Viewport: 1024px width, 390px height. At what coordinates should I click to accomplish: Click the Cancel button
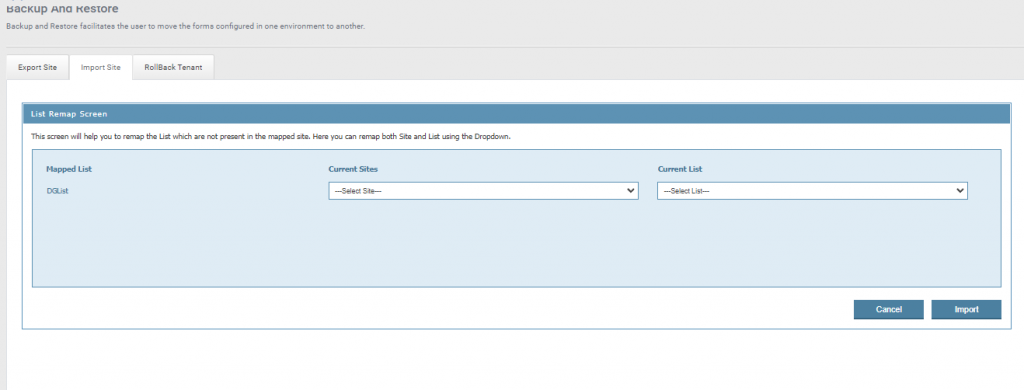click(x=888, y=310)
